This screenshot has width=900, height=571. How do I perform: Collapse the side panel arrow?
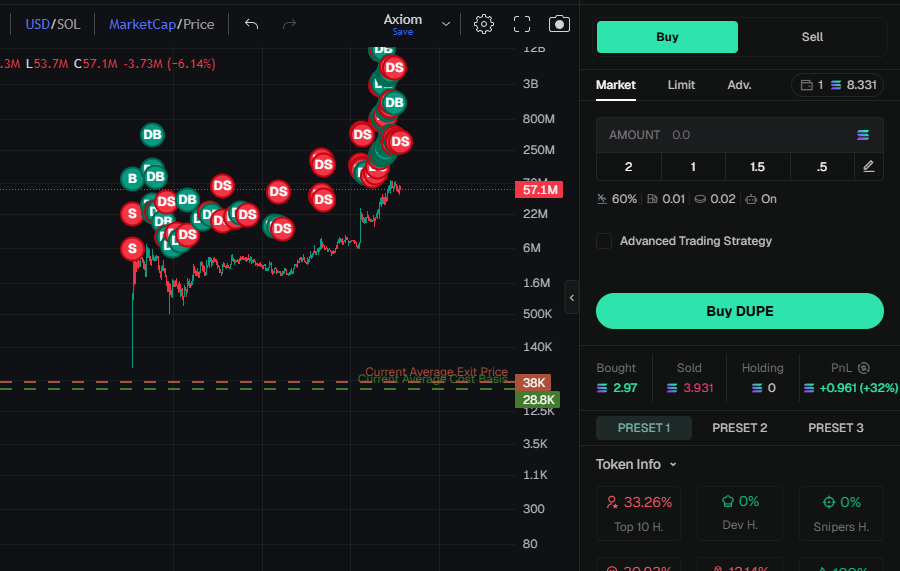click(572, 297)
